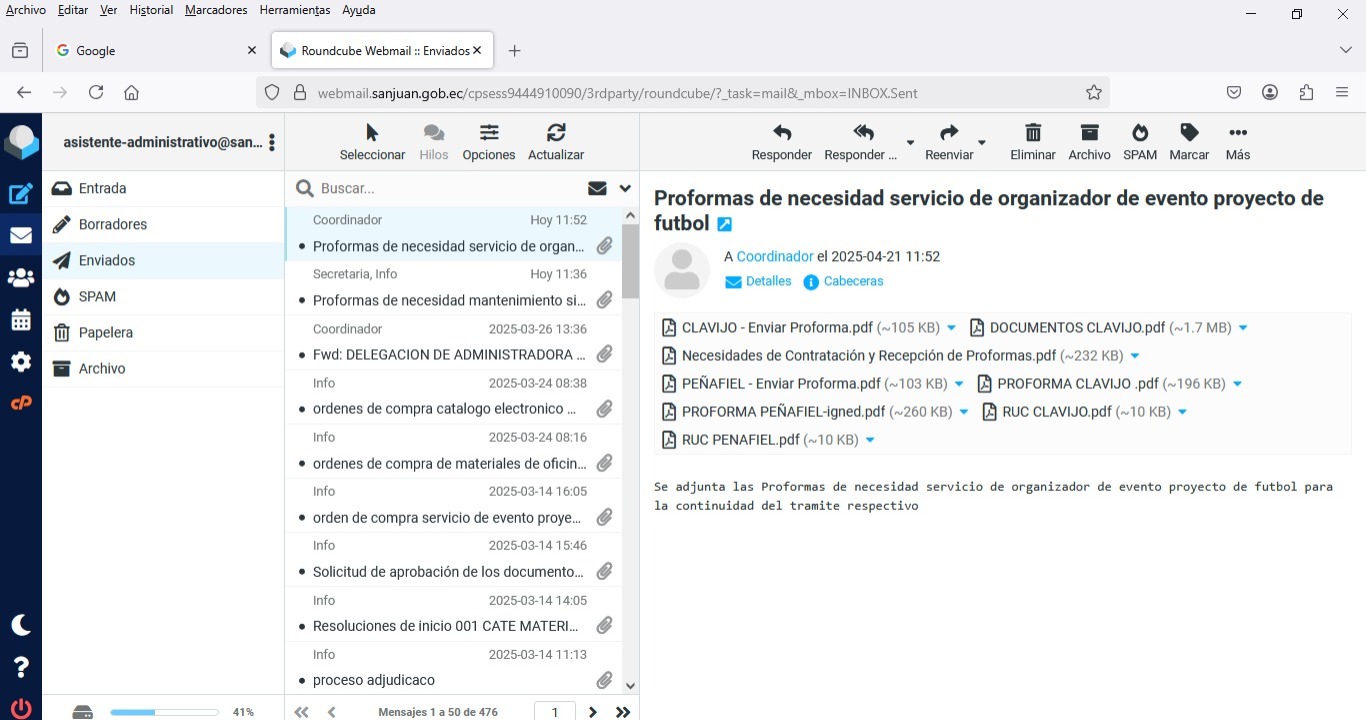Screen dimensions: 1366x720
Task: Open the envelope mail filter in search bar
Action: click(x=597, y=188)
